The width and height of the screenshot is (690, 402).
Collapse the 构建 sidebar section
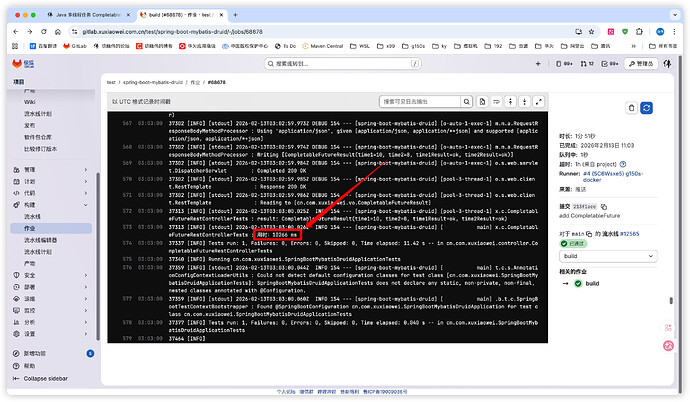51,205
